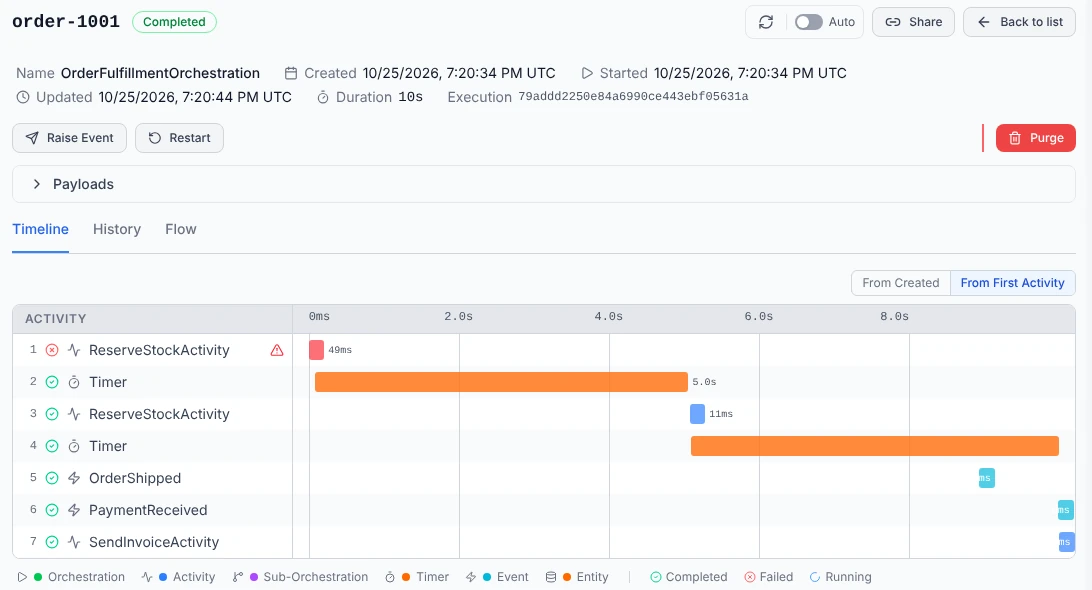Click the blue Activity legend dot
The width and height of the screenshot is (1092, 590).
163,577
